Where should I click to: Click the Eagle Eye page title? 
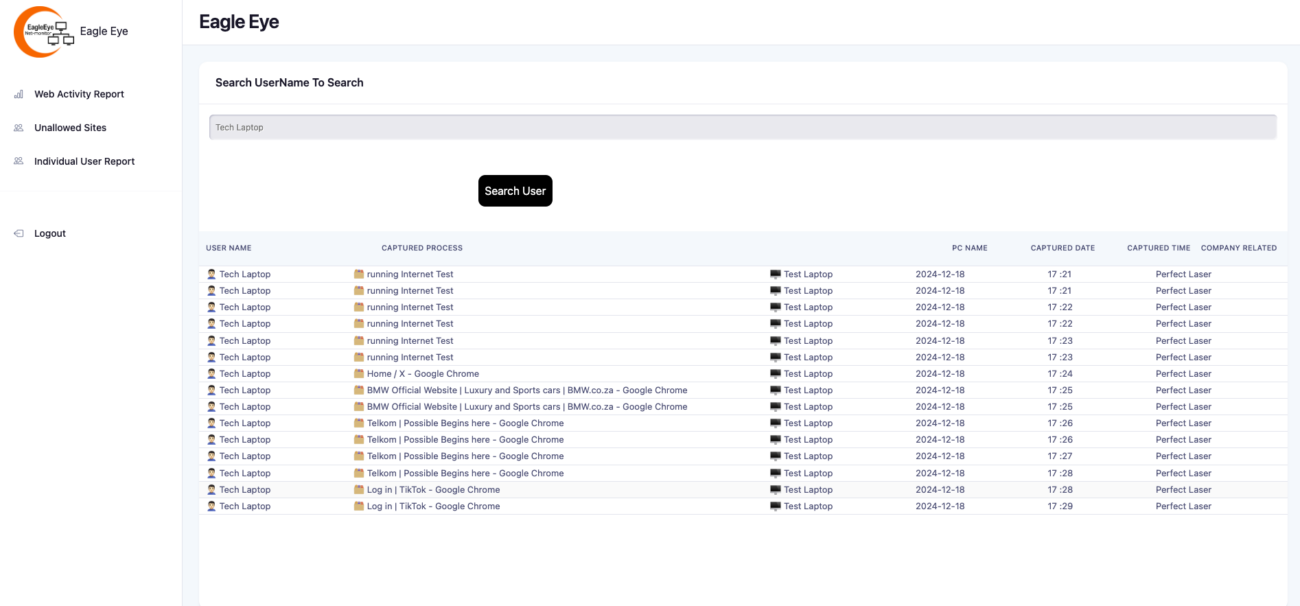coord(239,22)
